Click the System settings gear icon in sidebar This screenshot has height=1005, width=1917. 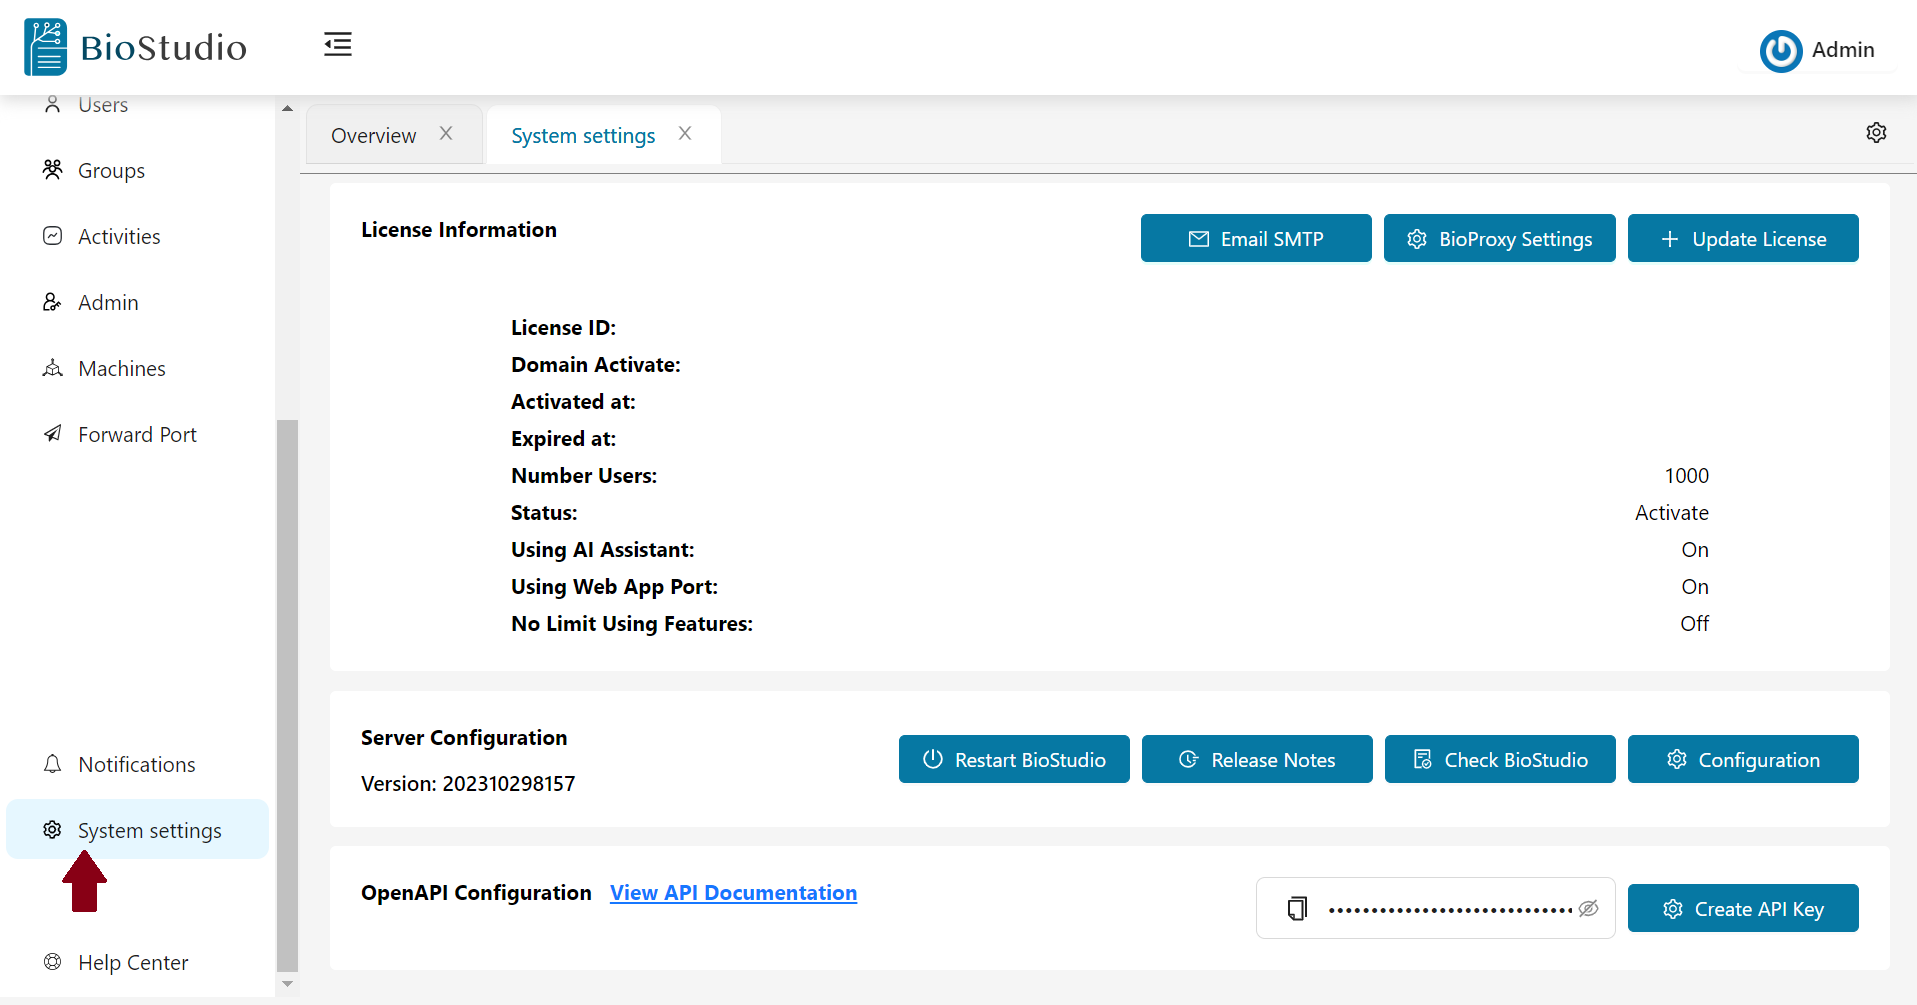tap(53, 830)
